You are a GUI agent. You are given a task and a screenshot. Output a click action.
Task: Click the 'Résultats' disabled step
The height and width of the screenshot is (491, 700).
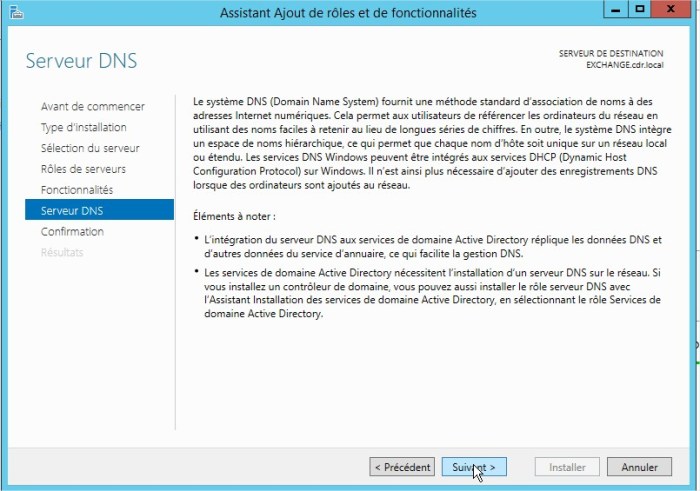(x=62, y=253)
